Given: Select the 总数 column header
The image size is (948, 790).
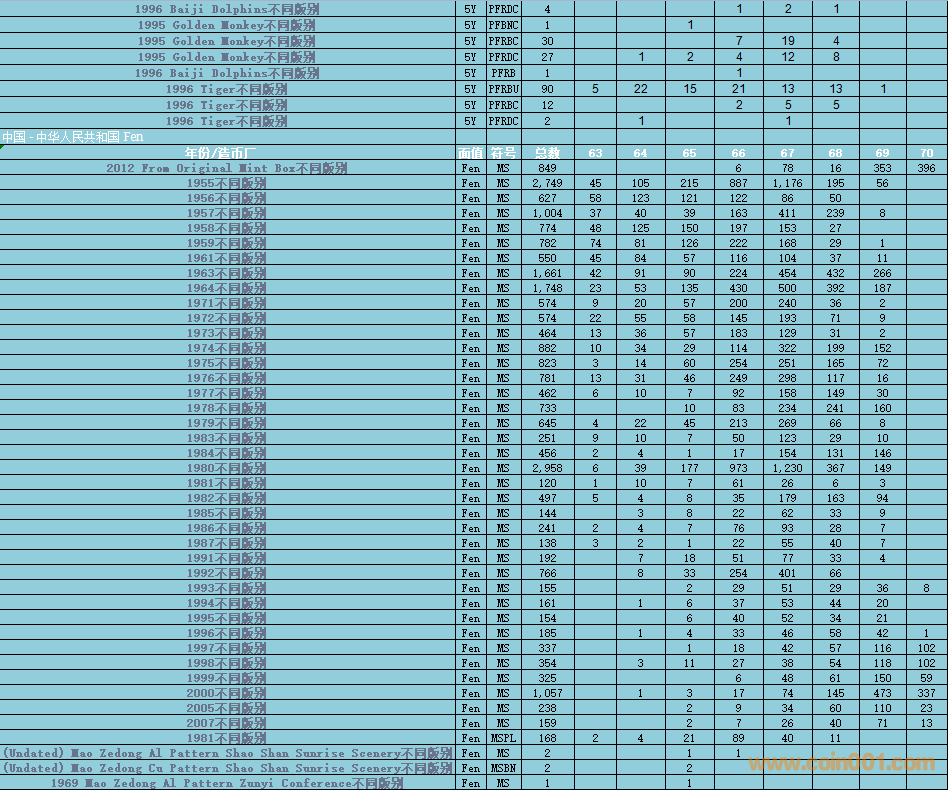Looking at the screenshot, I should 547,153.
